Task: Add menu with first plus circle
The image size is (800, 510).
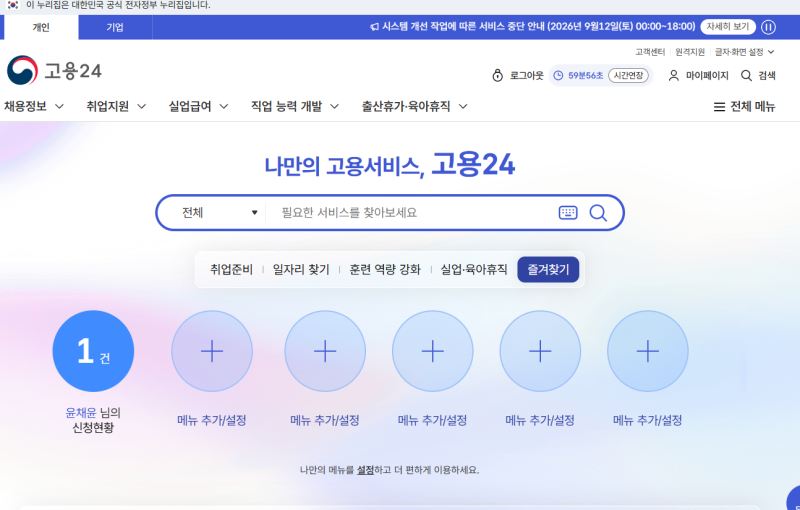Action: point(212,351)
